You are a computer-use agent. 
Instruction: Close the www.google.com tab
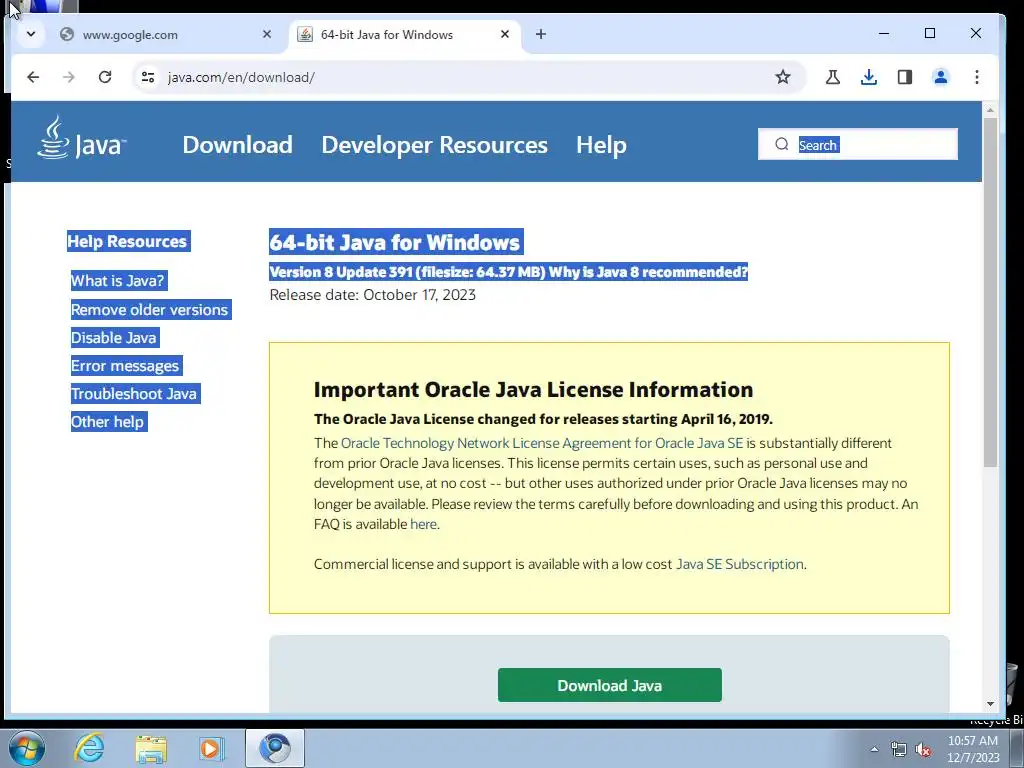click(266, 34)
